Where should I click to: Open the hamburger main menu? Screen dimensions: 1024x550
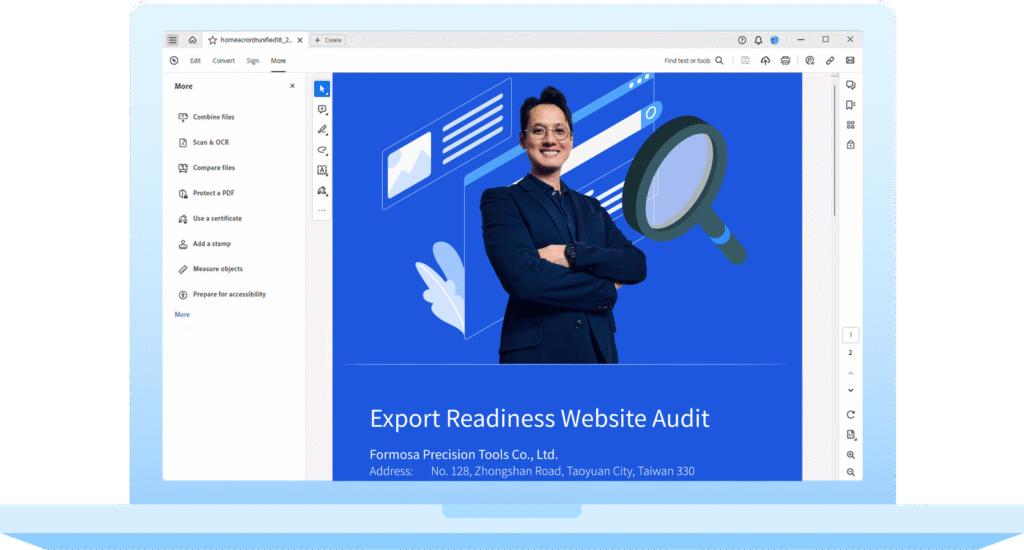pyautogui.click(x=173, y=40)
